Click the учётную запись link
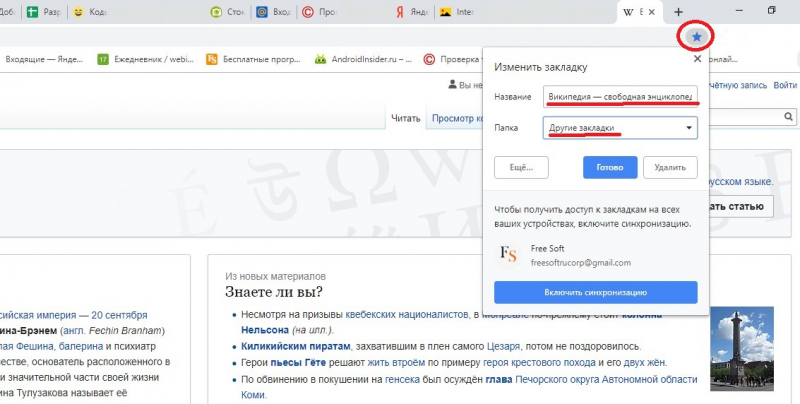The image size is (800, 404). (737, 85)
